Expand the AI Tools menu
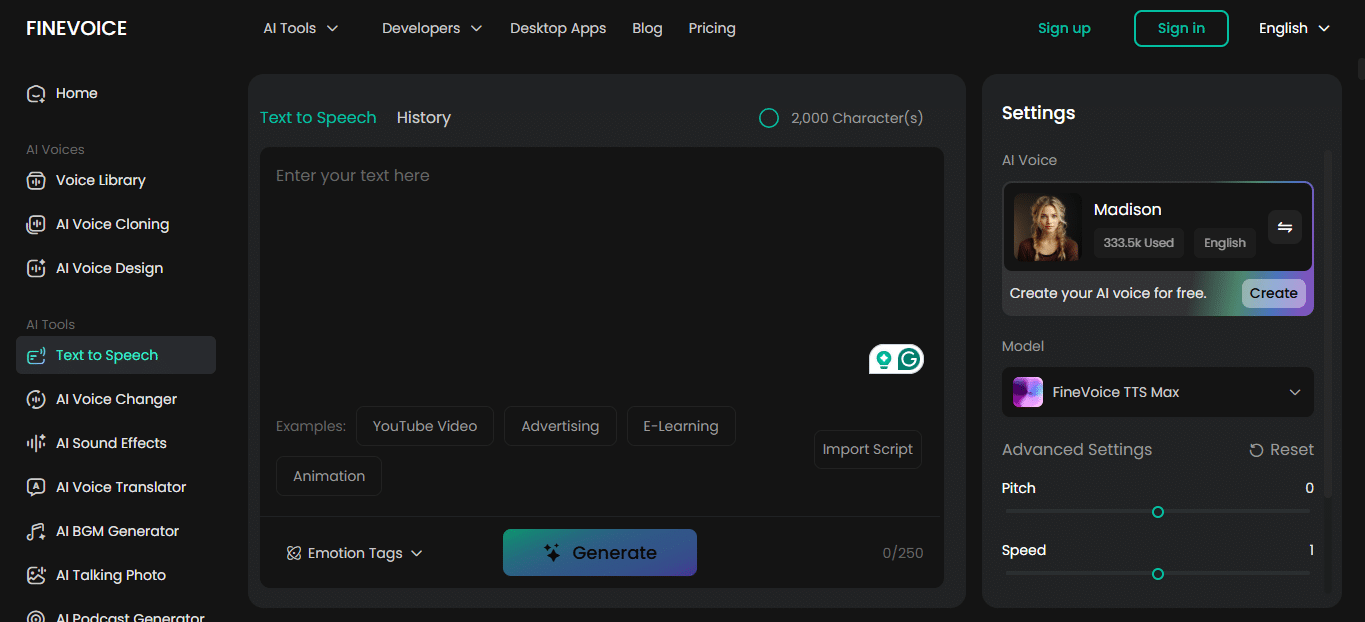This screenshot has width=1365, height=622. pyautogui.click(x=300, y=28)
